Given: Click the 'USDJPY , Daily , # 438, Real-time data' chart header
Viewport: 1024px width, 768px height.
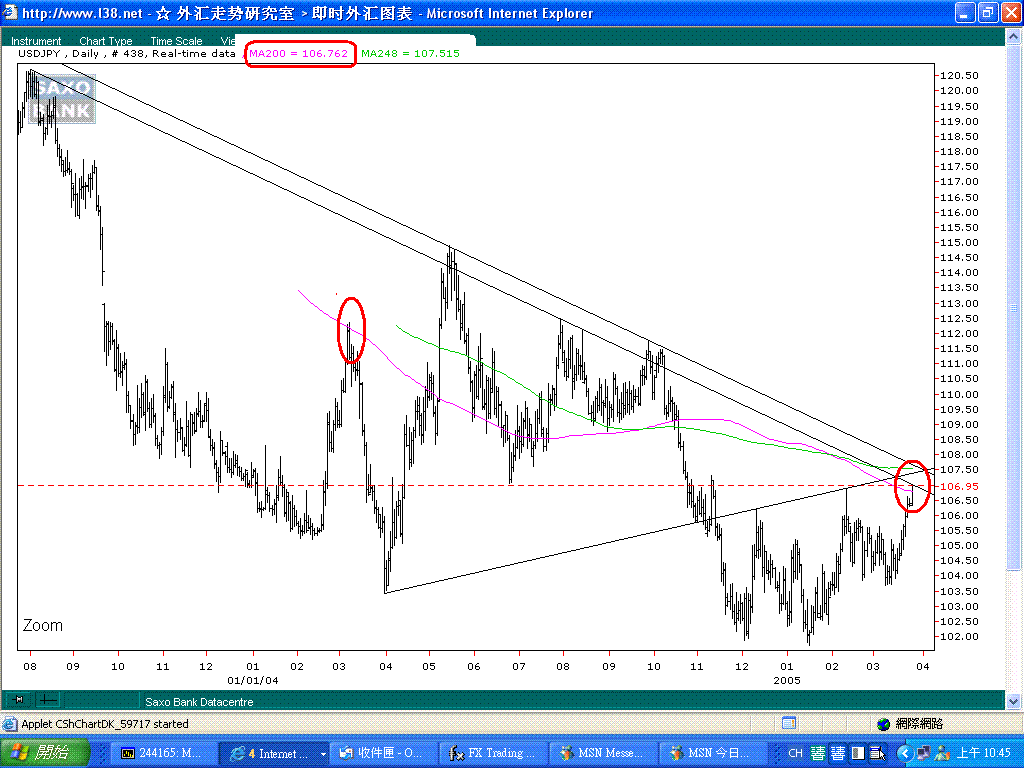Looking at the screenshot, I should (126, 54).
